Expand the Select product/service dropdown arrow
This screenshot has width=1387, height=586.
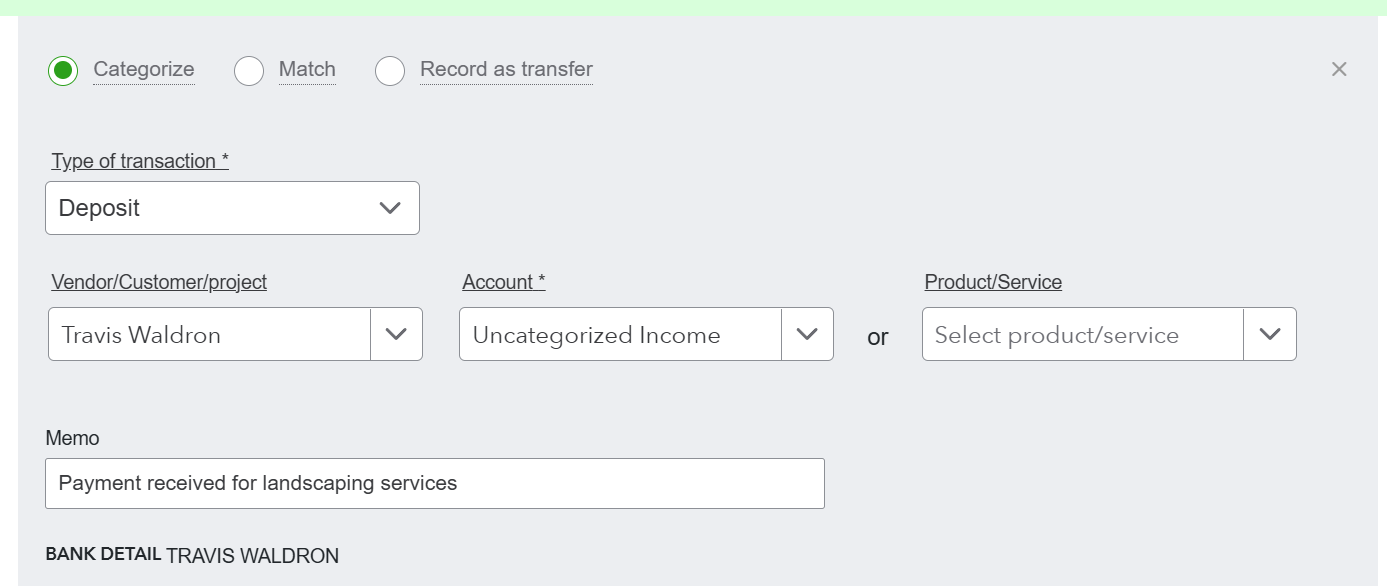click(x=1270, y=335)
